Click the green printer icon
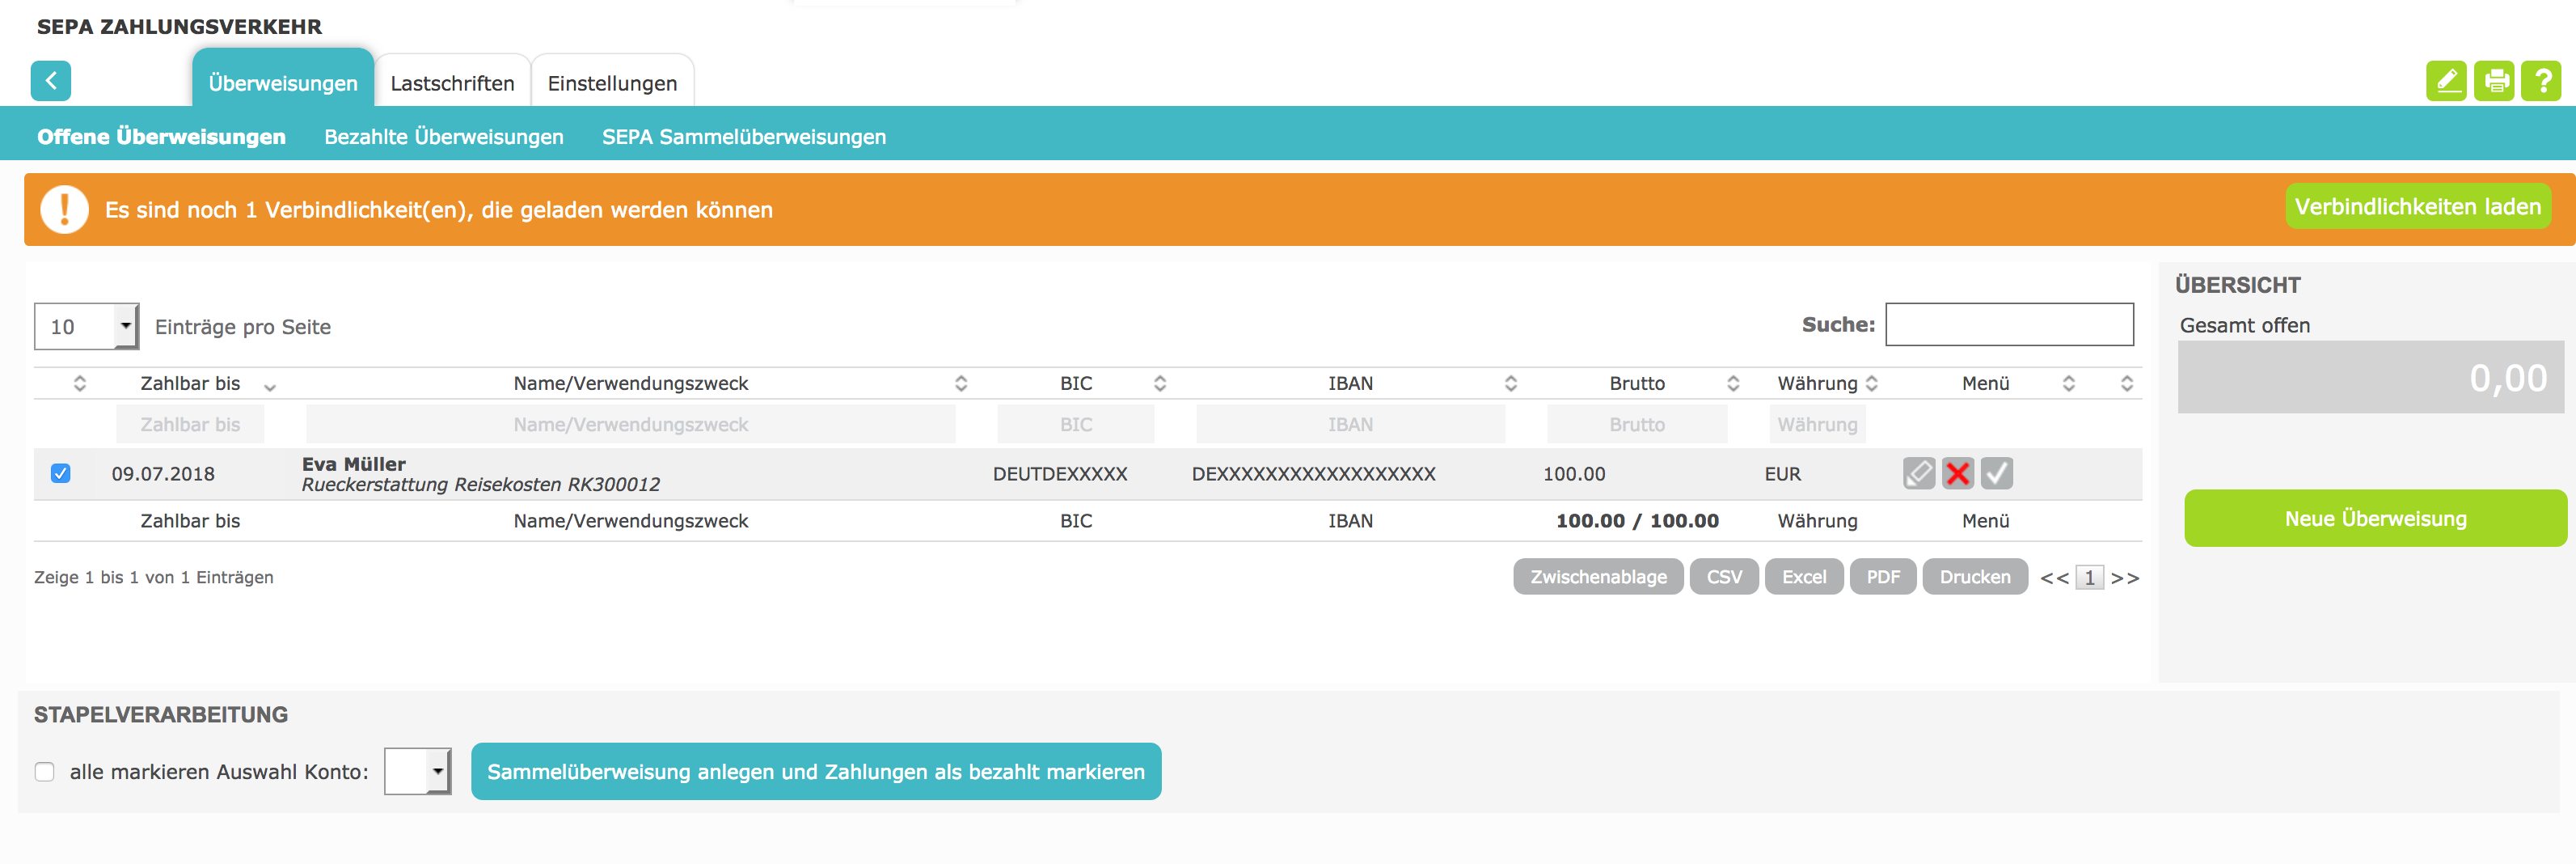The width and height of the screenshot is (2576, 864). pos(2494,81)
